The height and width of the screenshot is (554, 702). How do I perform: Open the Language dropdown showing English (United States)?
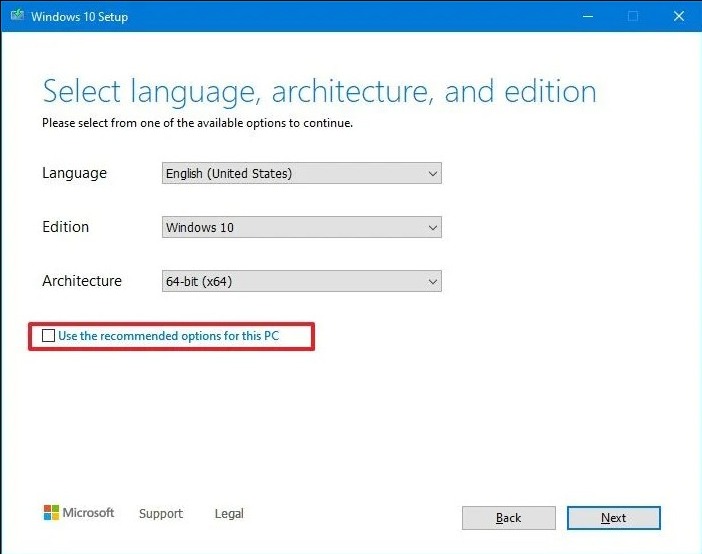point(301,174)
